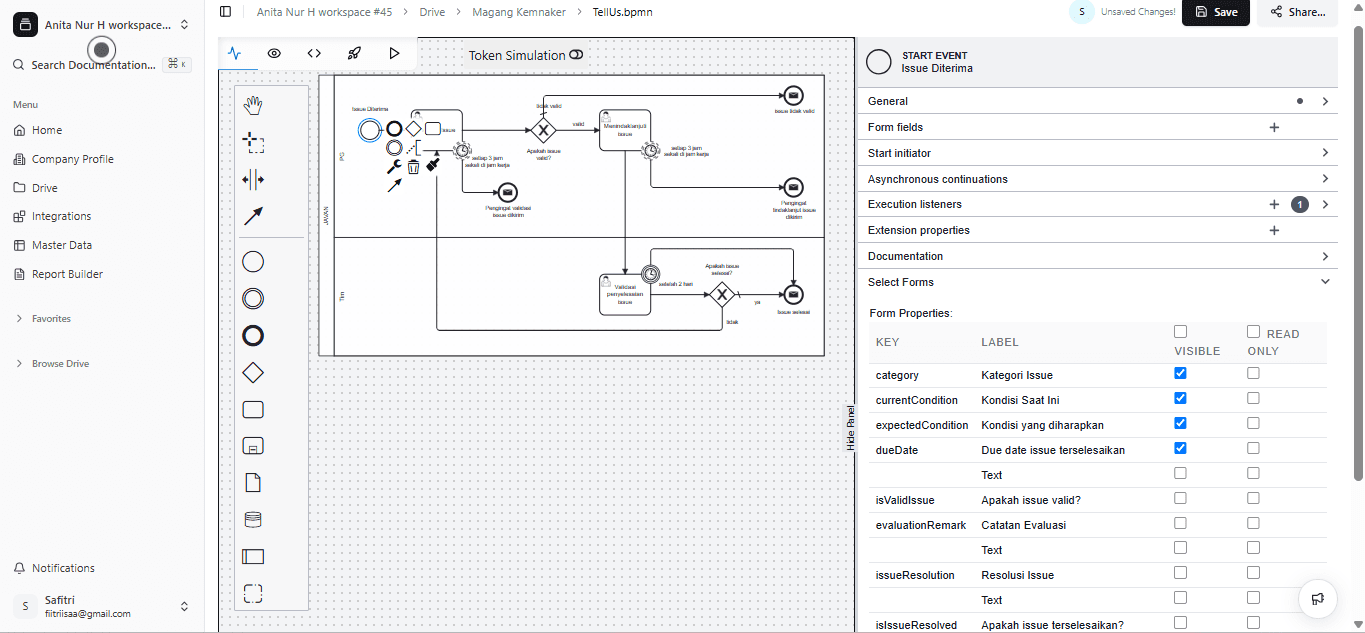
Task: Collapse the Select Forms section
Action: (1324, 282)
